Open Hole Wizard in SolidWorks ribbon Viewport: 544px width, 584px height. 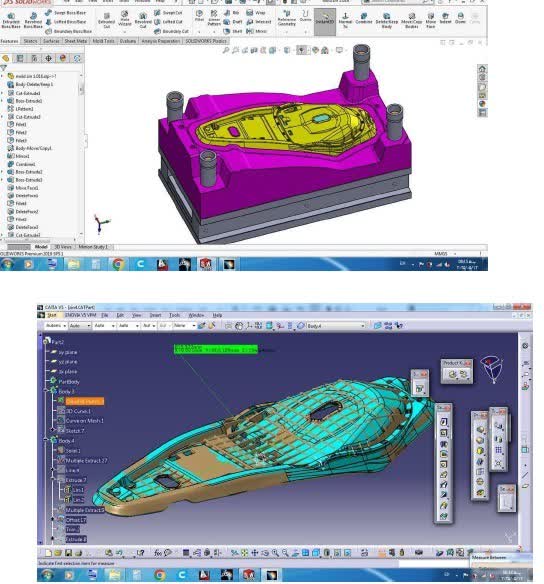[x=125, y=20]
